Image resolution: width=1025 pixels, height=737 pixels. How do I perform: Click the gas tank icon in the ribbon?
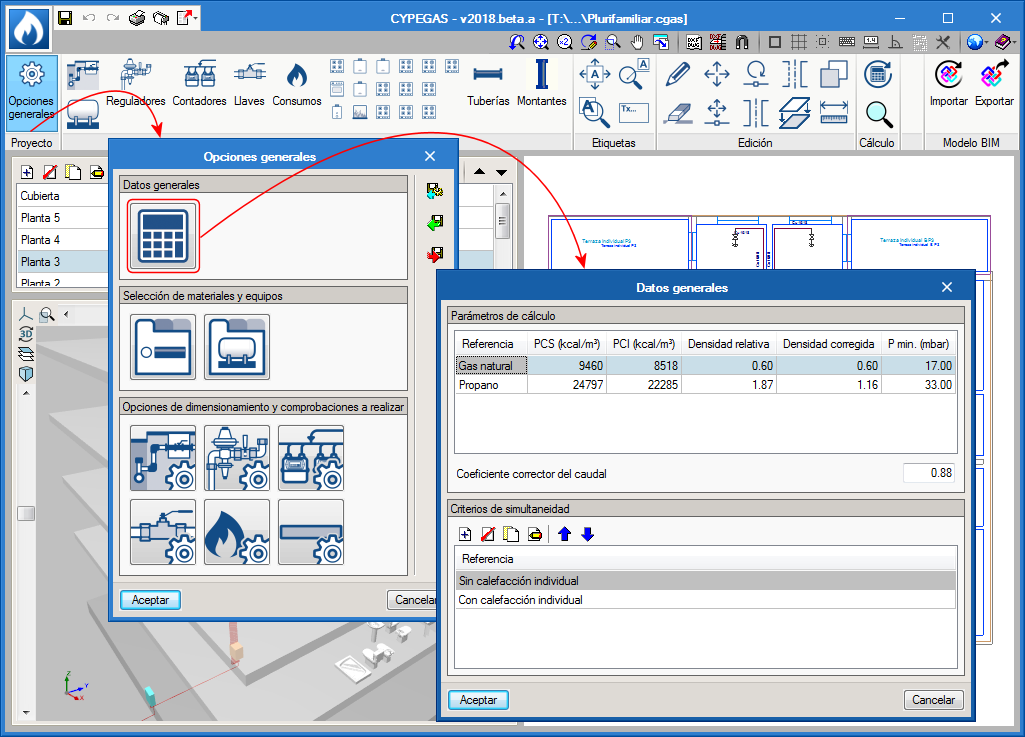coord(83,114)
